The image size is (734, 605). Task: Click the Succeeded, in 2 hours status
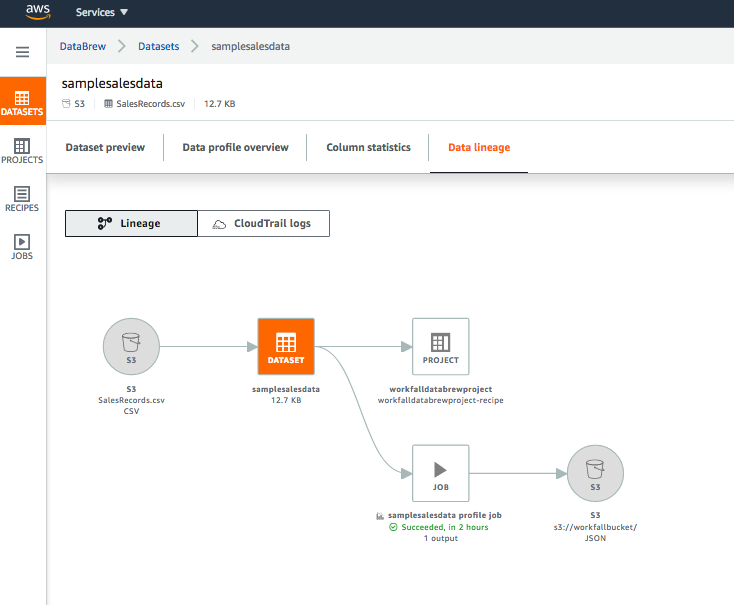(445, 527)
